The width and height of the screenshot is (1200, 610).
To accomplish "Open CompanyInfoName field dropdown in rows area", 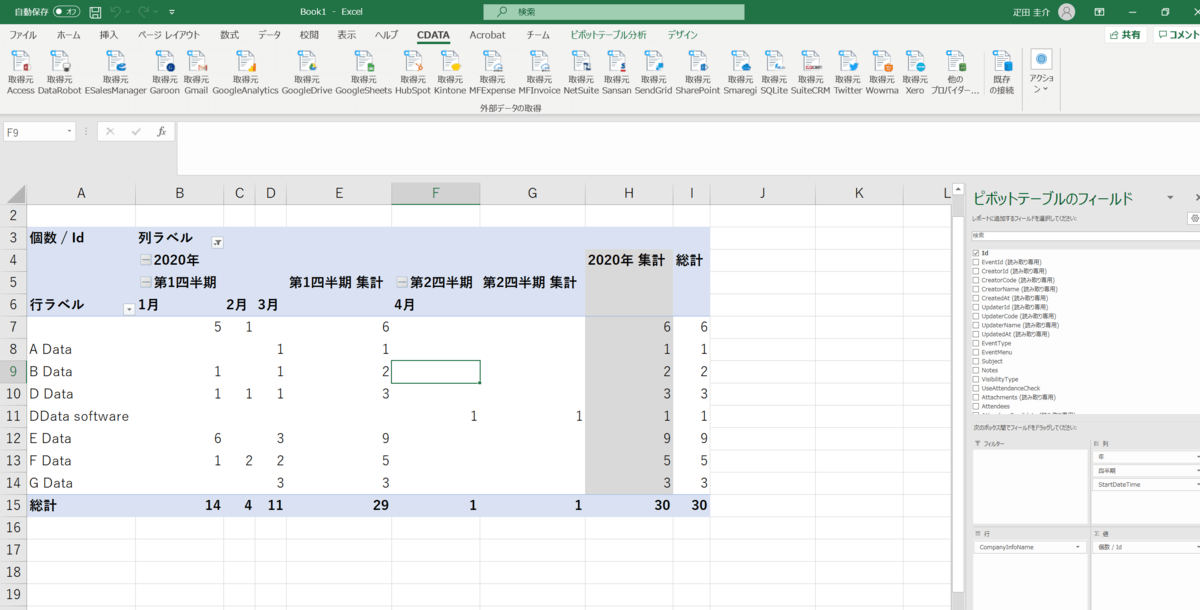I will click(x=1079, y=547).
